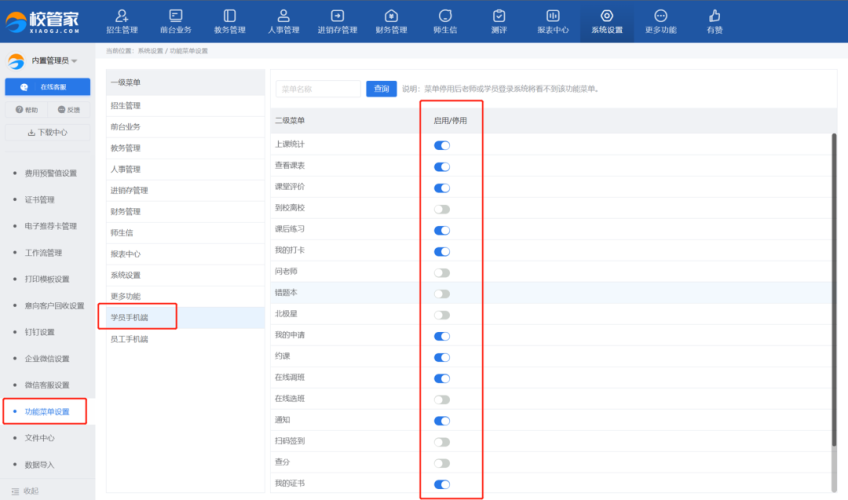
Task: Select 员工手机端 in the first-level menu list
Action: 129,340
